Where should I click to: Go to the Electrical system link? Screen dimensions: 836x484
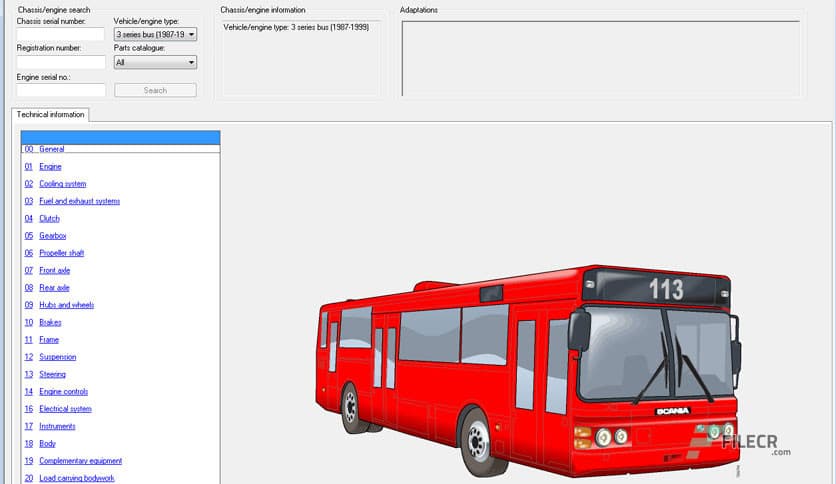65,409
